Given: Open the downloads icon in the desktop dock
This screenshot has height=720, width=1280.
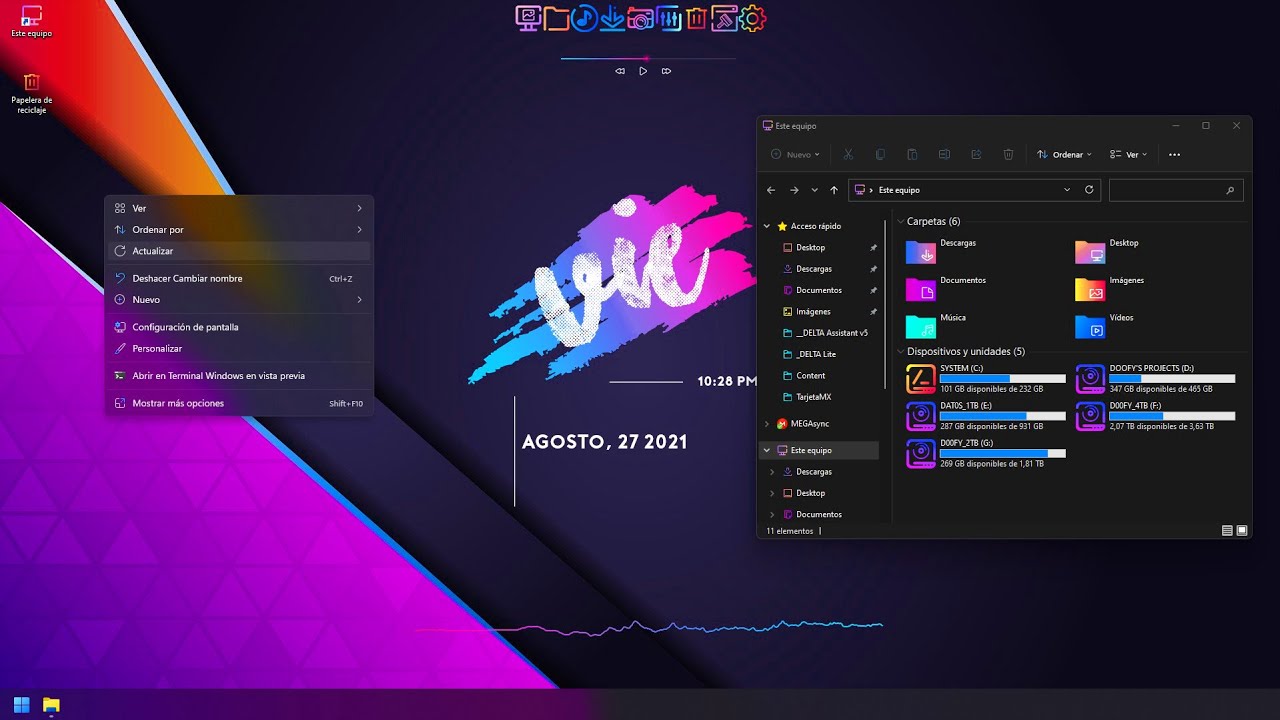Looking at the screenshot, I should coord(611,17).
